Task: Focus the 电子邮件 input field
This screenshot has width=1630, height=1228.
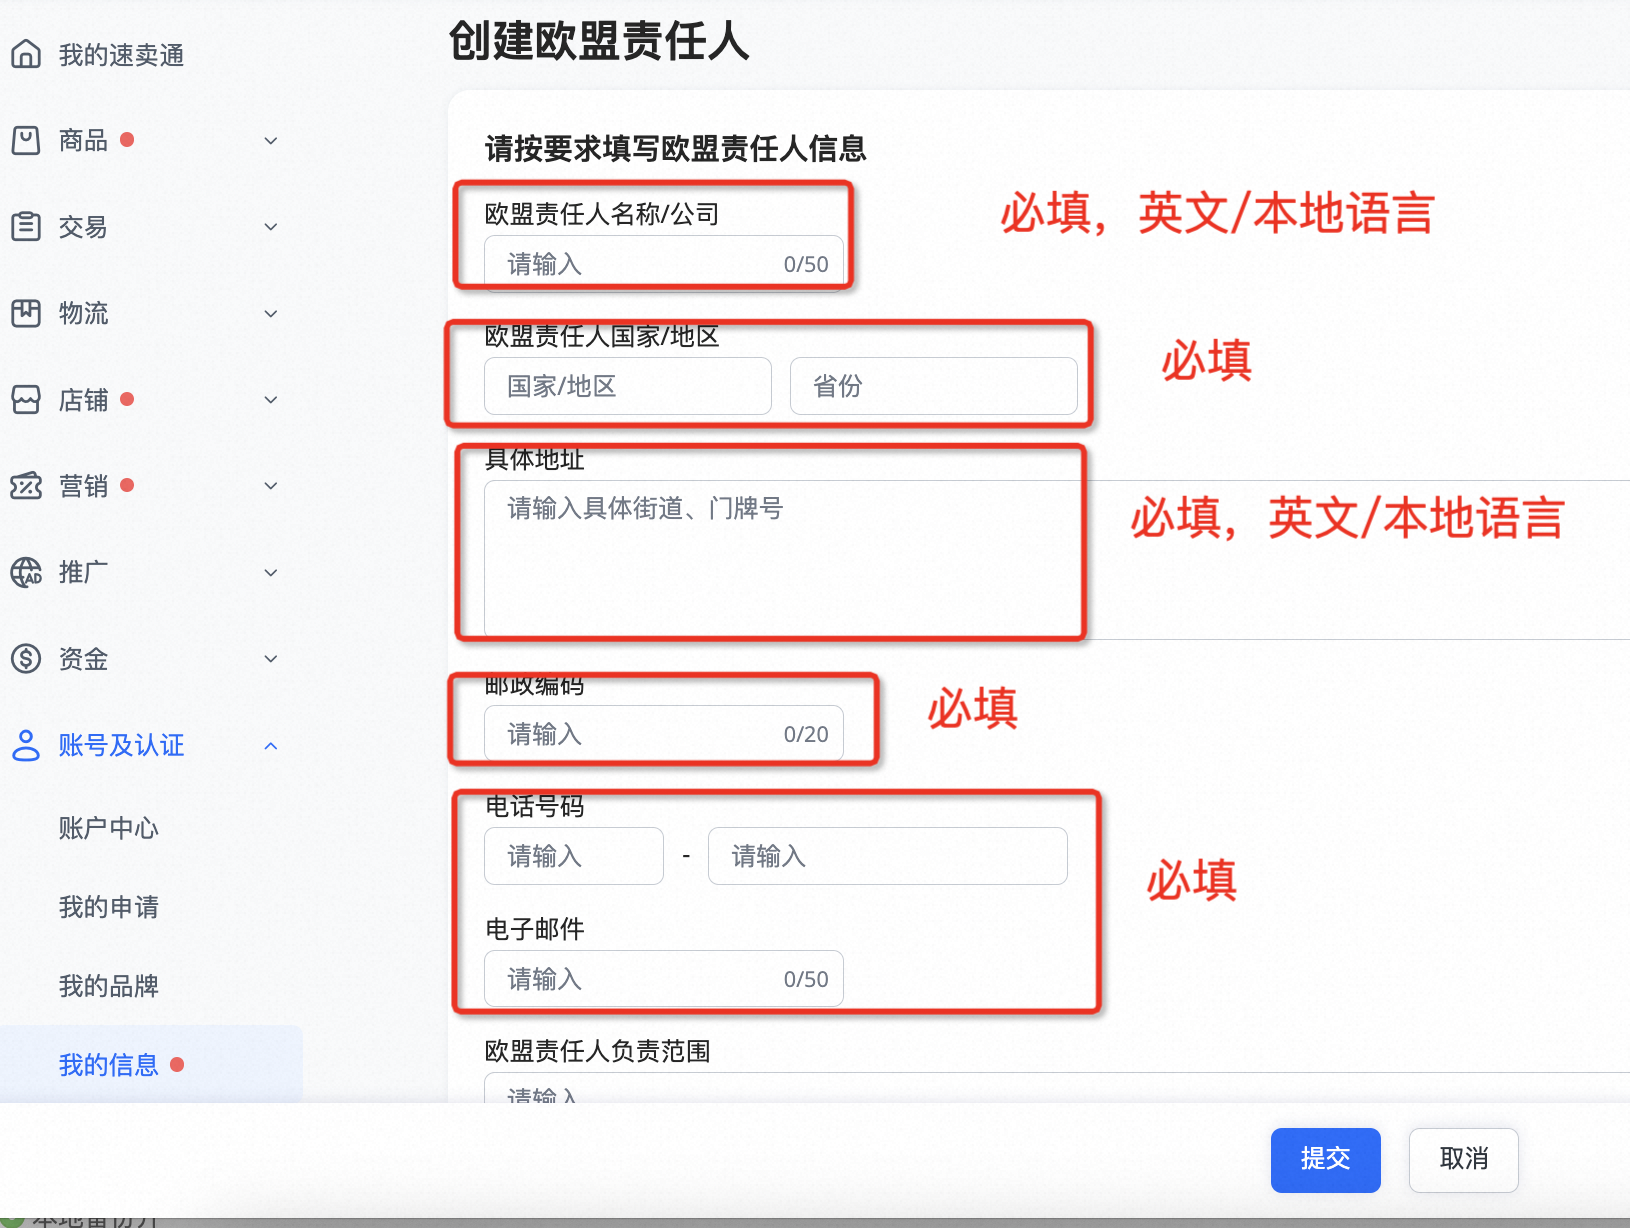Action: pyautogui.click(x=664, y=979)
